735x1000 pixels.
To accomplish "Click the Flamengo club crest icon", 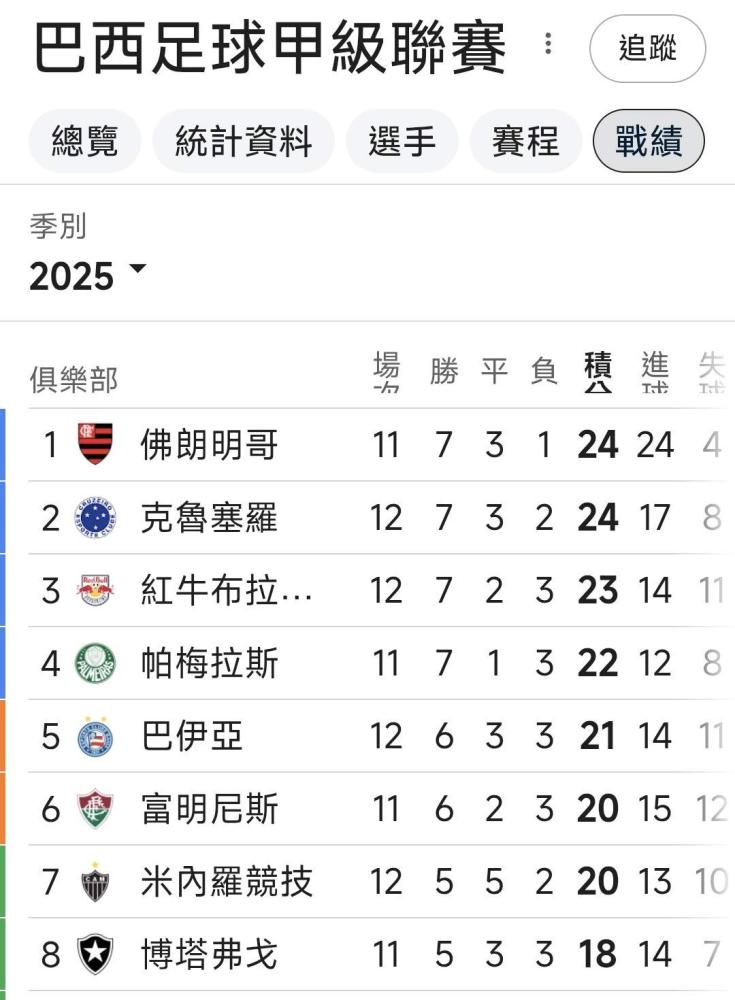I will 96,444.
